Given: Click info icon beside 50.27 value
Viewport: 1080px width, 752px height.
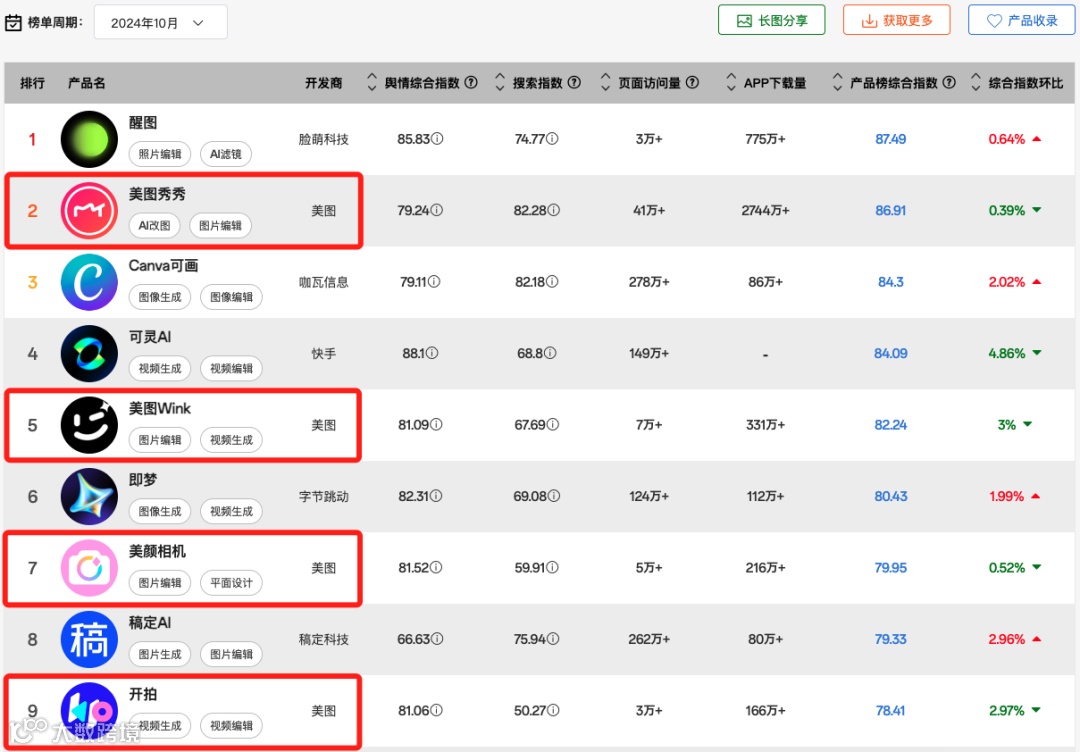Looking at the screenshot, I should coord(554,710).
